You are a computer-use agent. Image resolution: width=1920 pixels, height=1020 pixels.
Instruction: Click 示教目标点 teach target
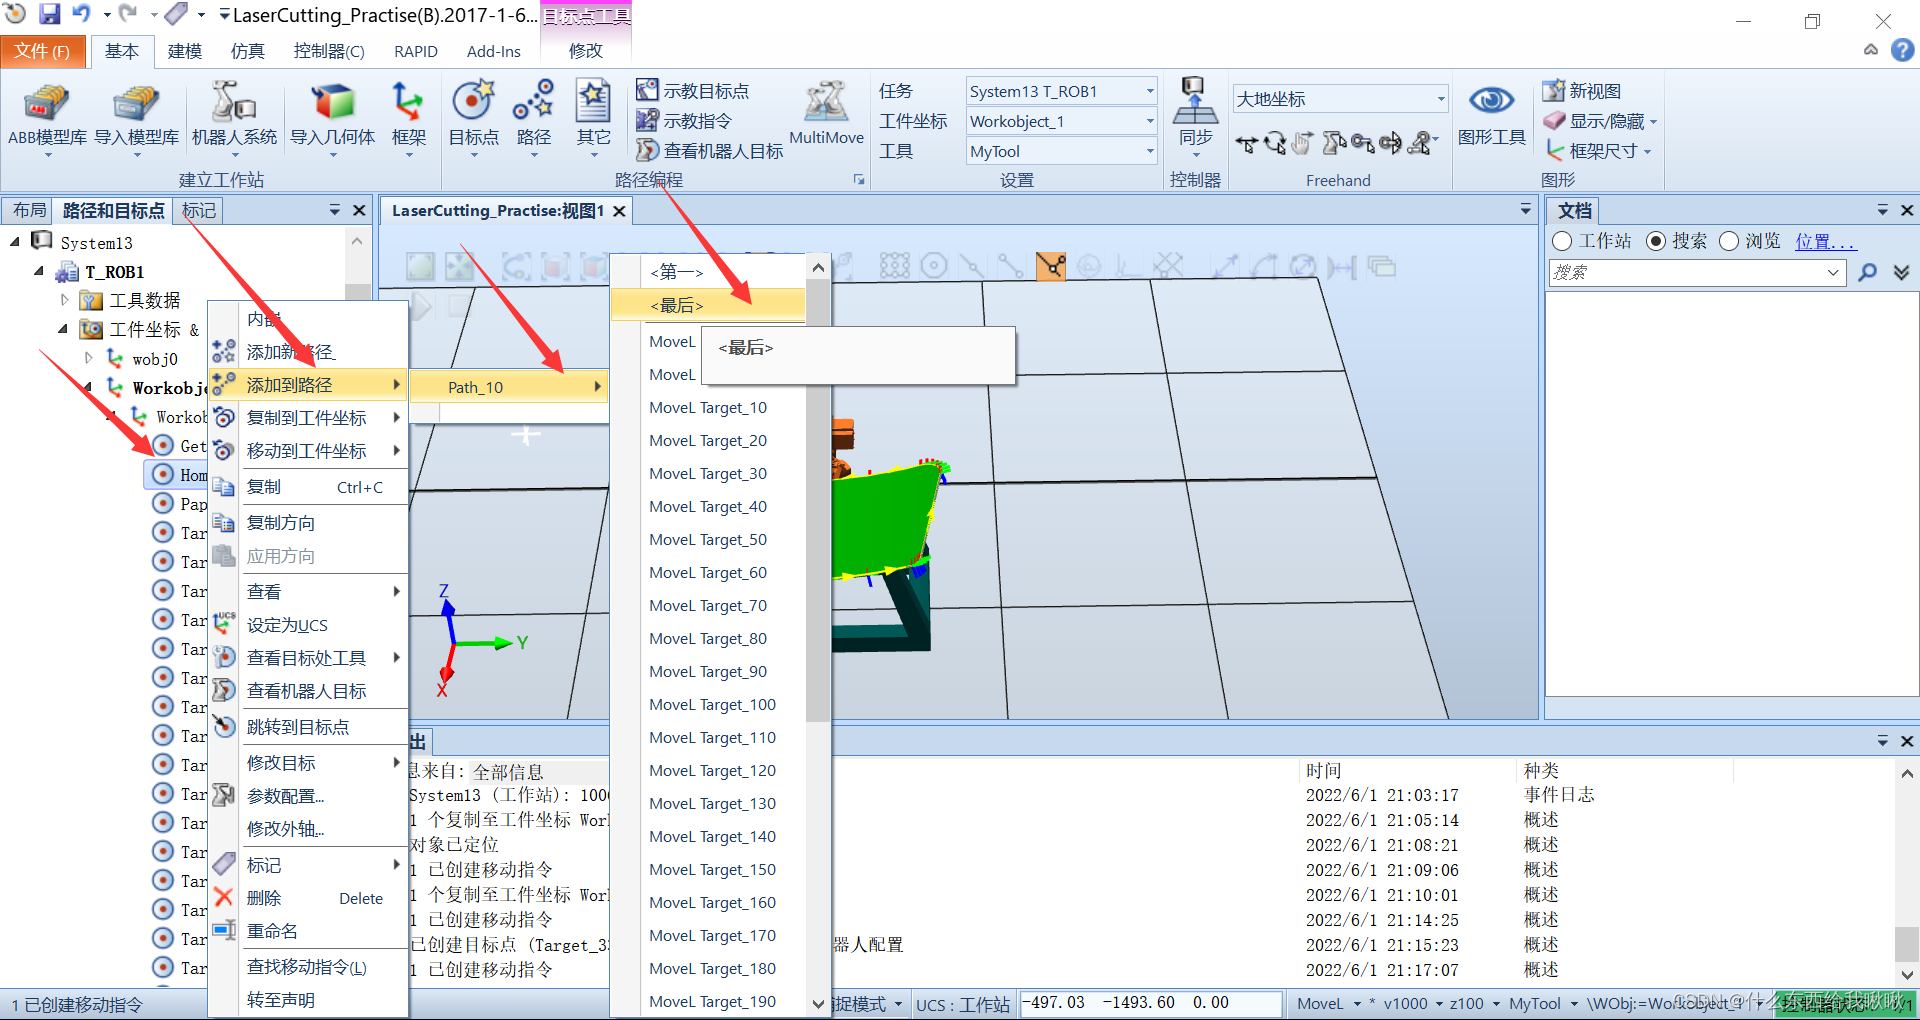coord(693,91)
